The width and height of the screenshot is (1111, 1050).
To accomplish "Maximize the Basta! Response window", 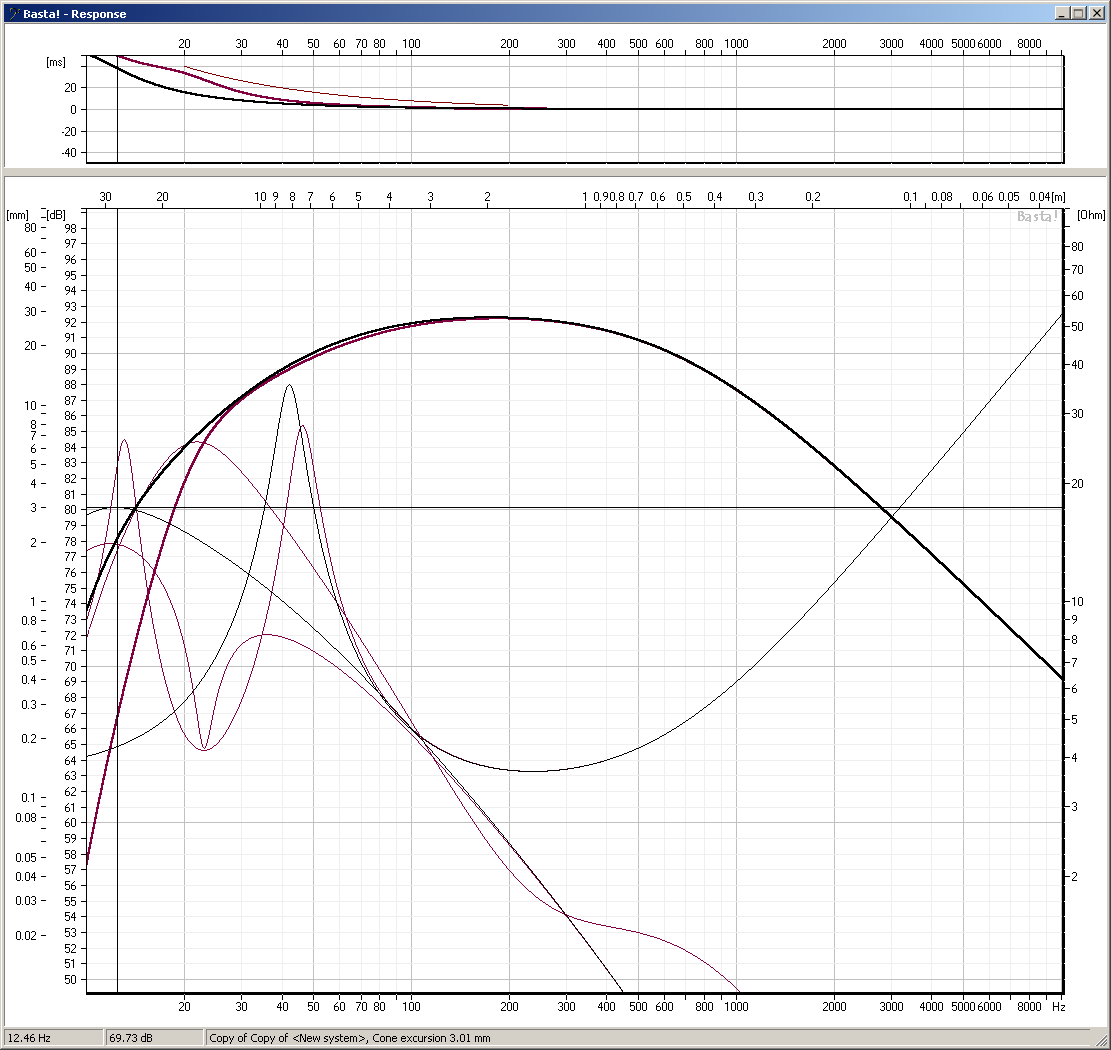I will coord(1078,13).
